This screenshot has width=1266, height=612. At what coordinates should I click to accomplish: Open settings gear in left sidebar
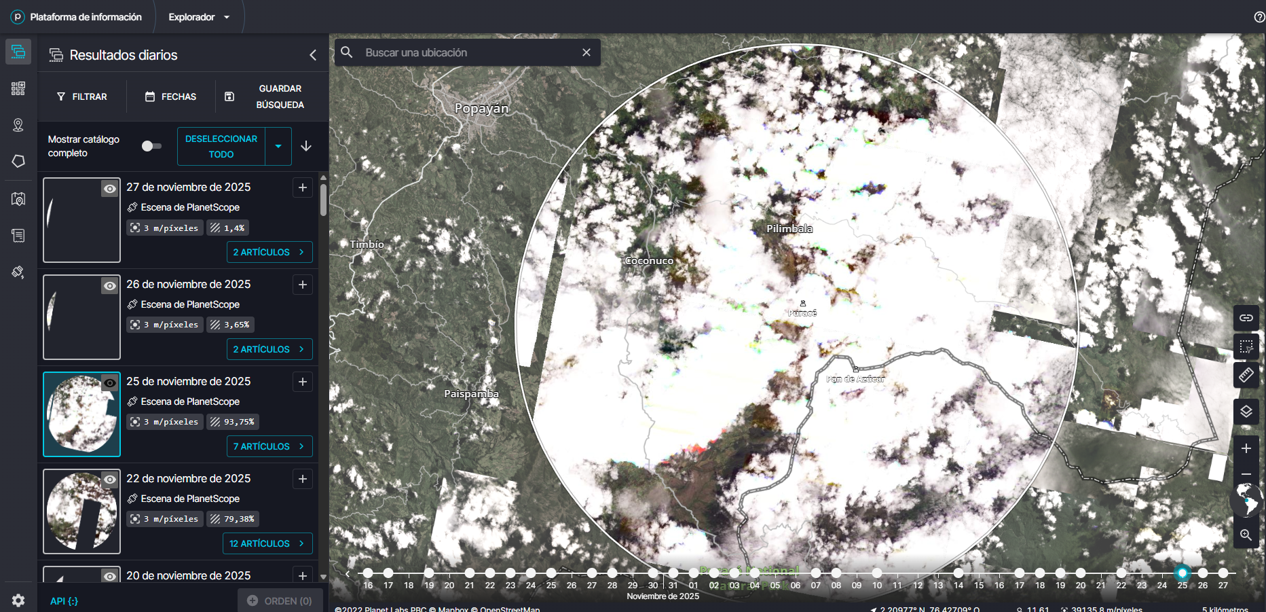coord(18,600)
